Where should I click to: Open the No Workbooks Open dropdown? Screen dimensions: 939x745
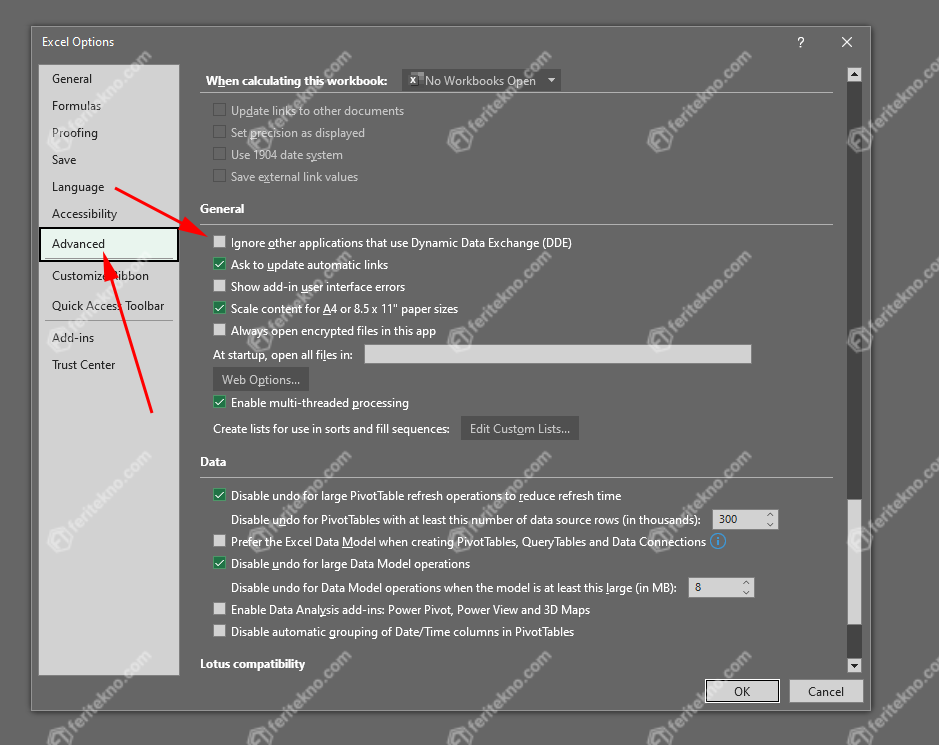point(481,80)
